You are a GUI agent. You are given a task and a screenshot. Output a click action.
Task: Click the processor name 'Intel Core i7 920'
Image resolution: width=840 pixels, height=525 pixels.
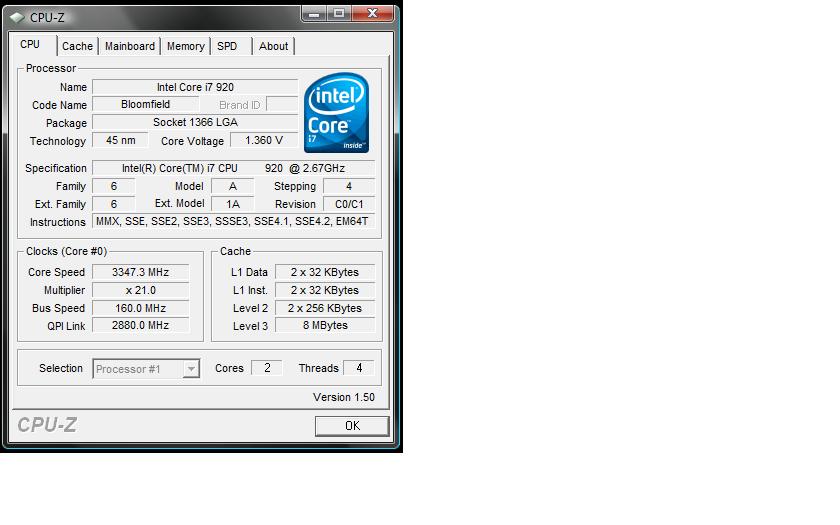[195, 87]
